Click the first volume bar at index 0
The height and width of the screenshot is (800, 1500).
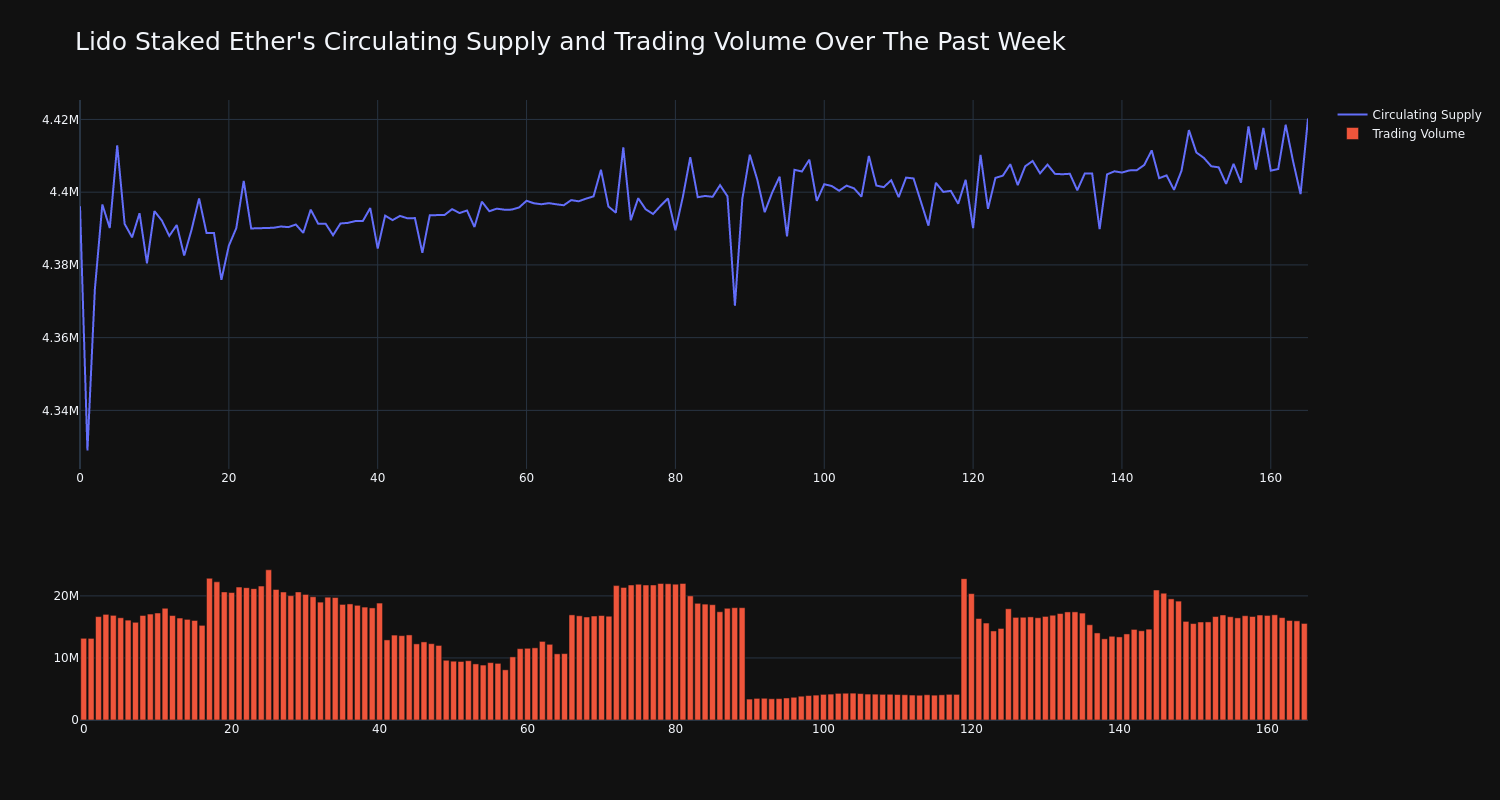point(84,679)
